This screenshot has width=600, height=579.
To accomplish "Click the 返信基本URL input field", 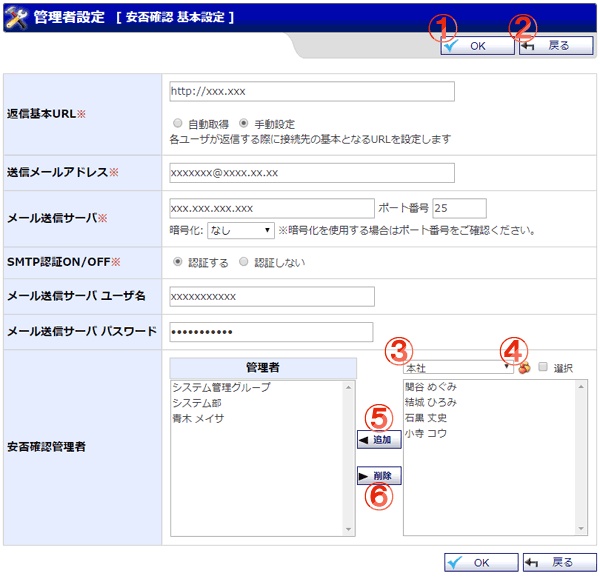I will [312, 91].
